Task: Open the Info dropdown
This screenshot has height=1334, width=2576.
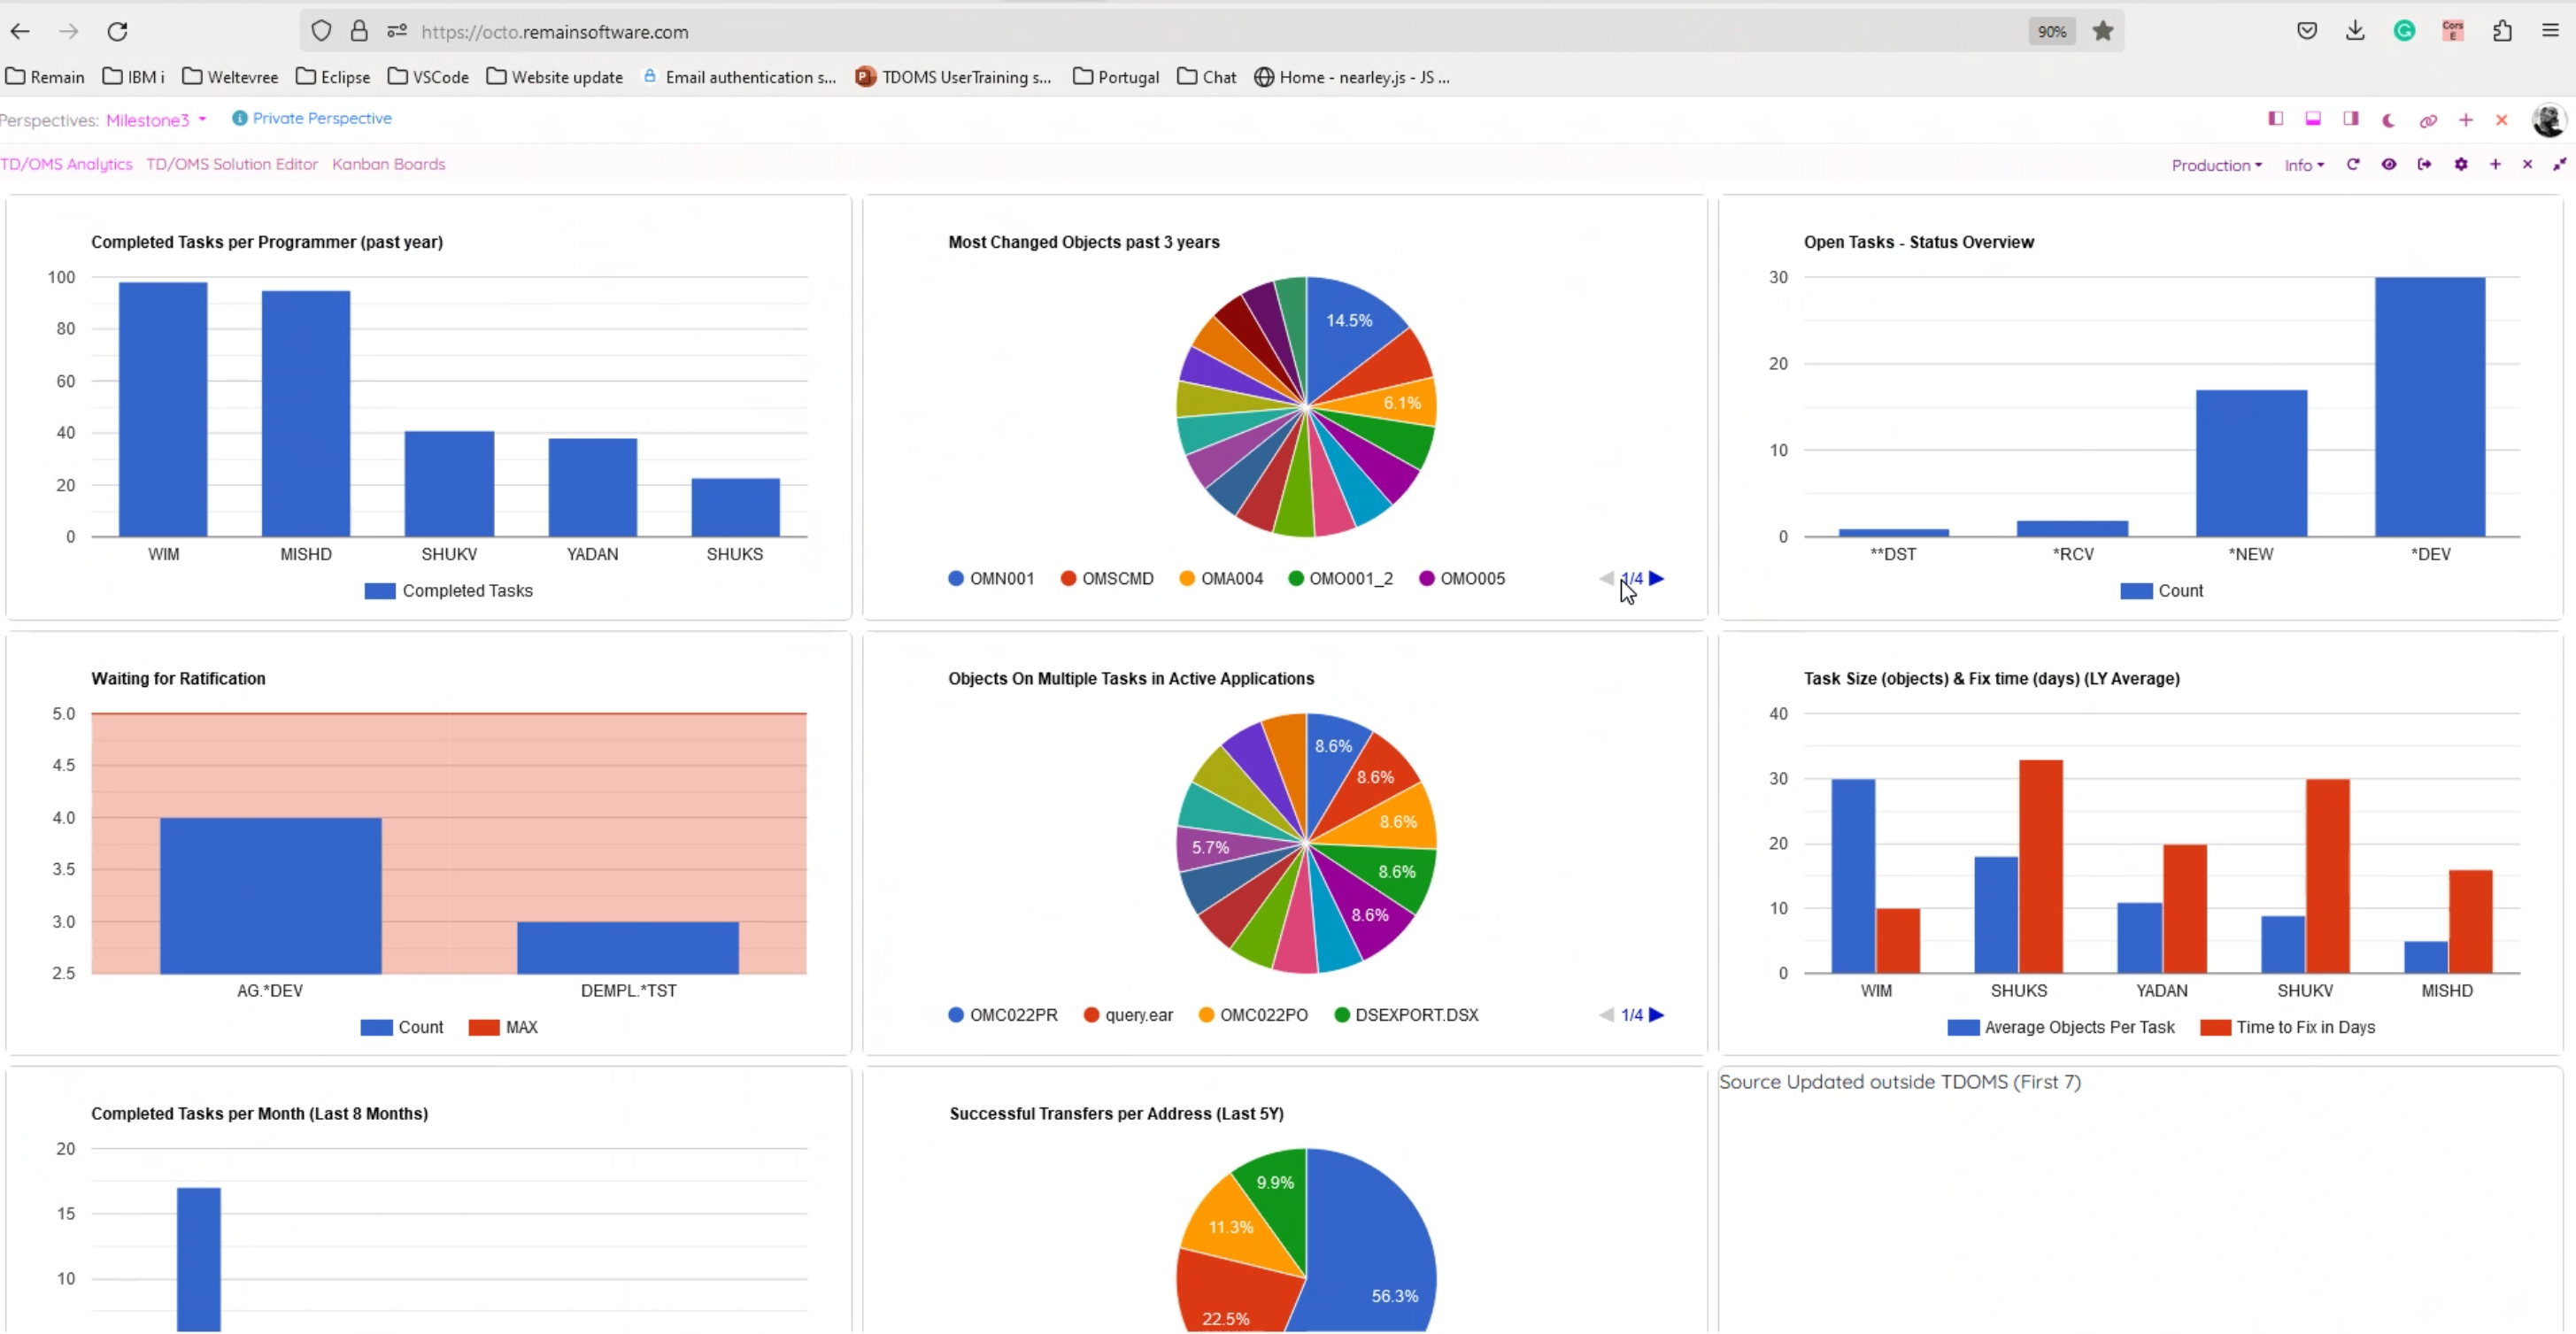Action: tap(2304, 165)
